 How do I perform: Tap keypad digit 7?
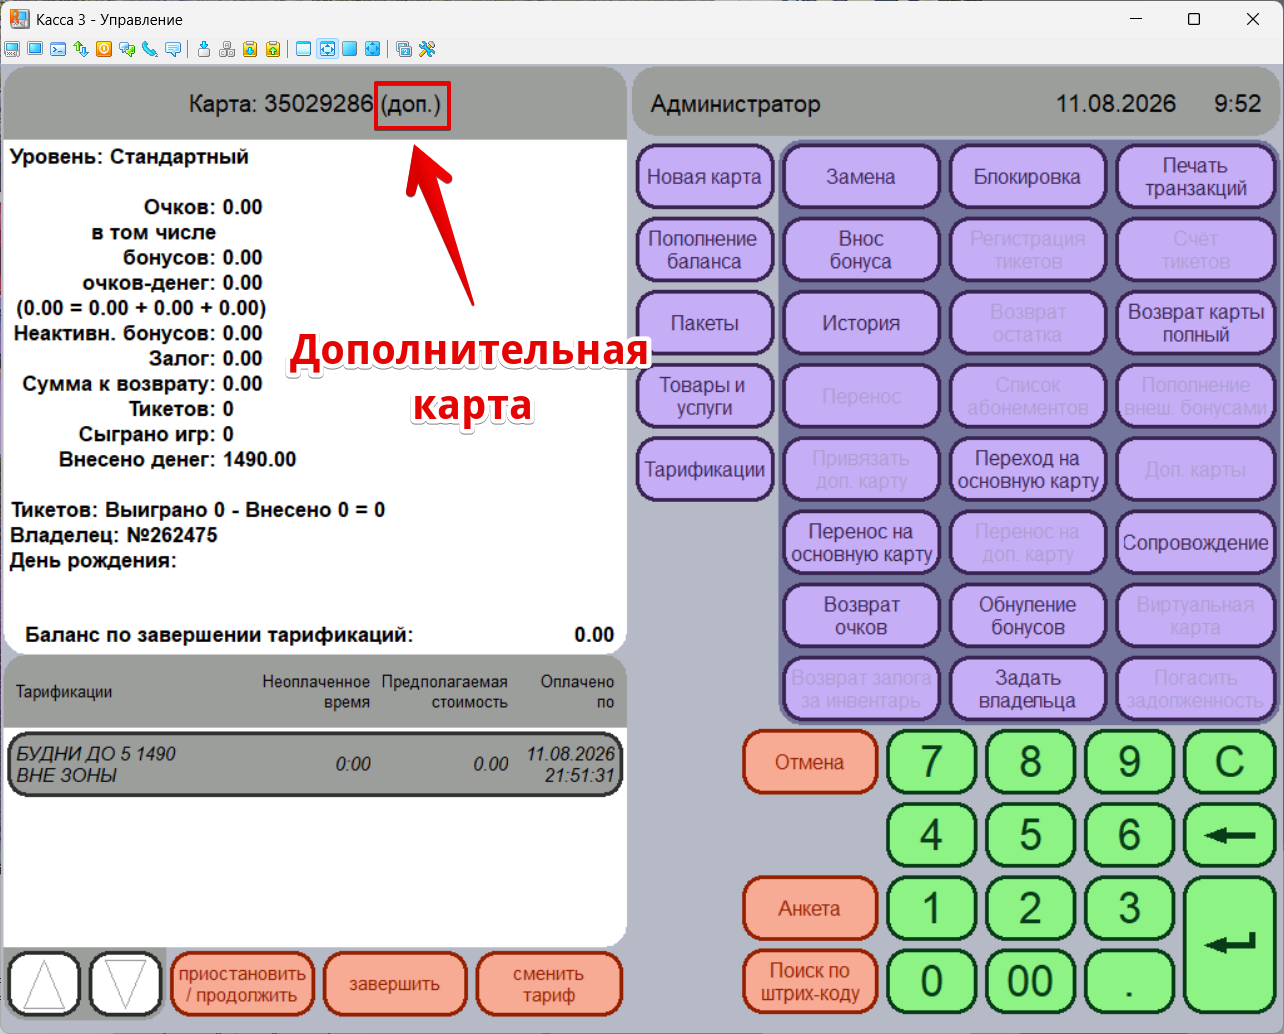(x=932, y=762)
